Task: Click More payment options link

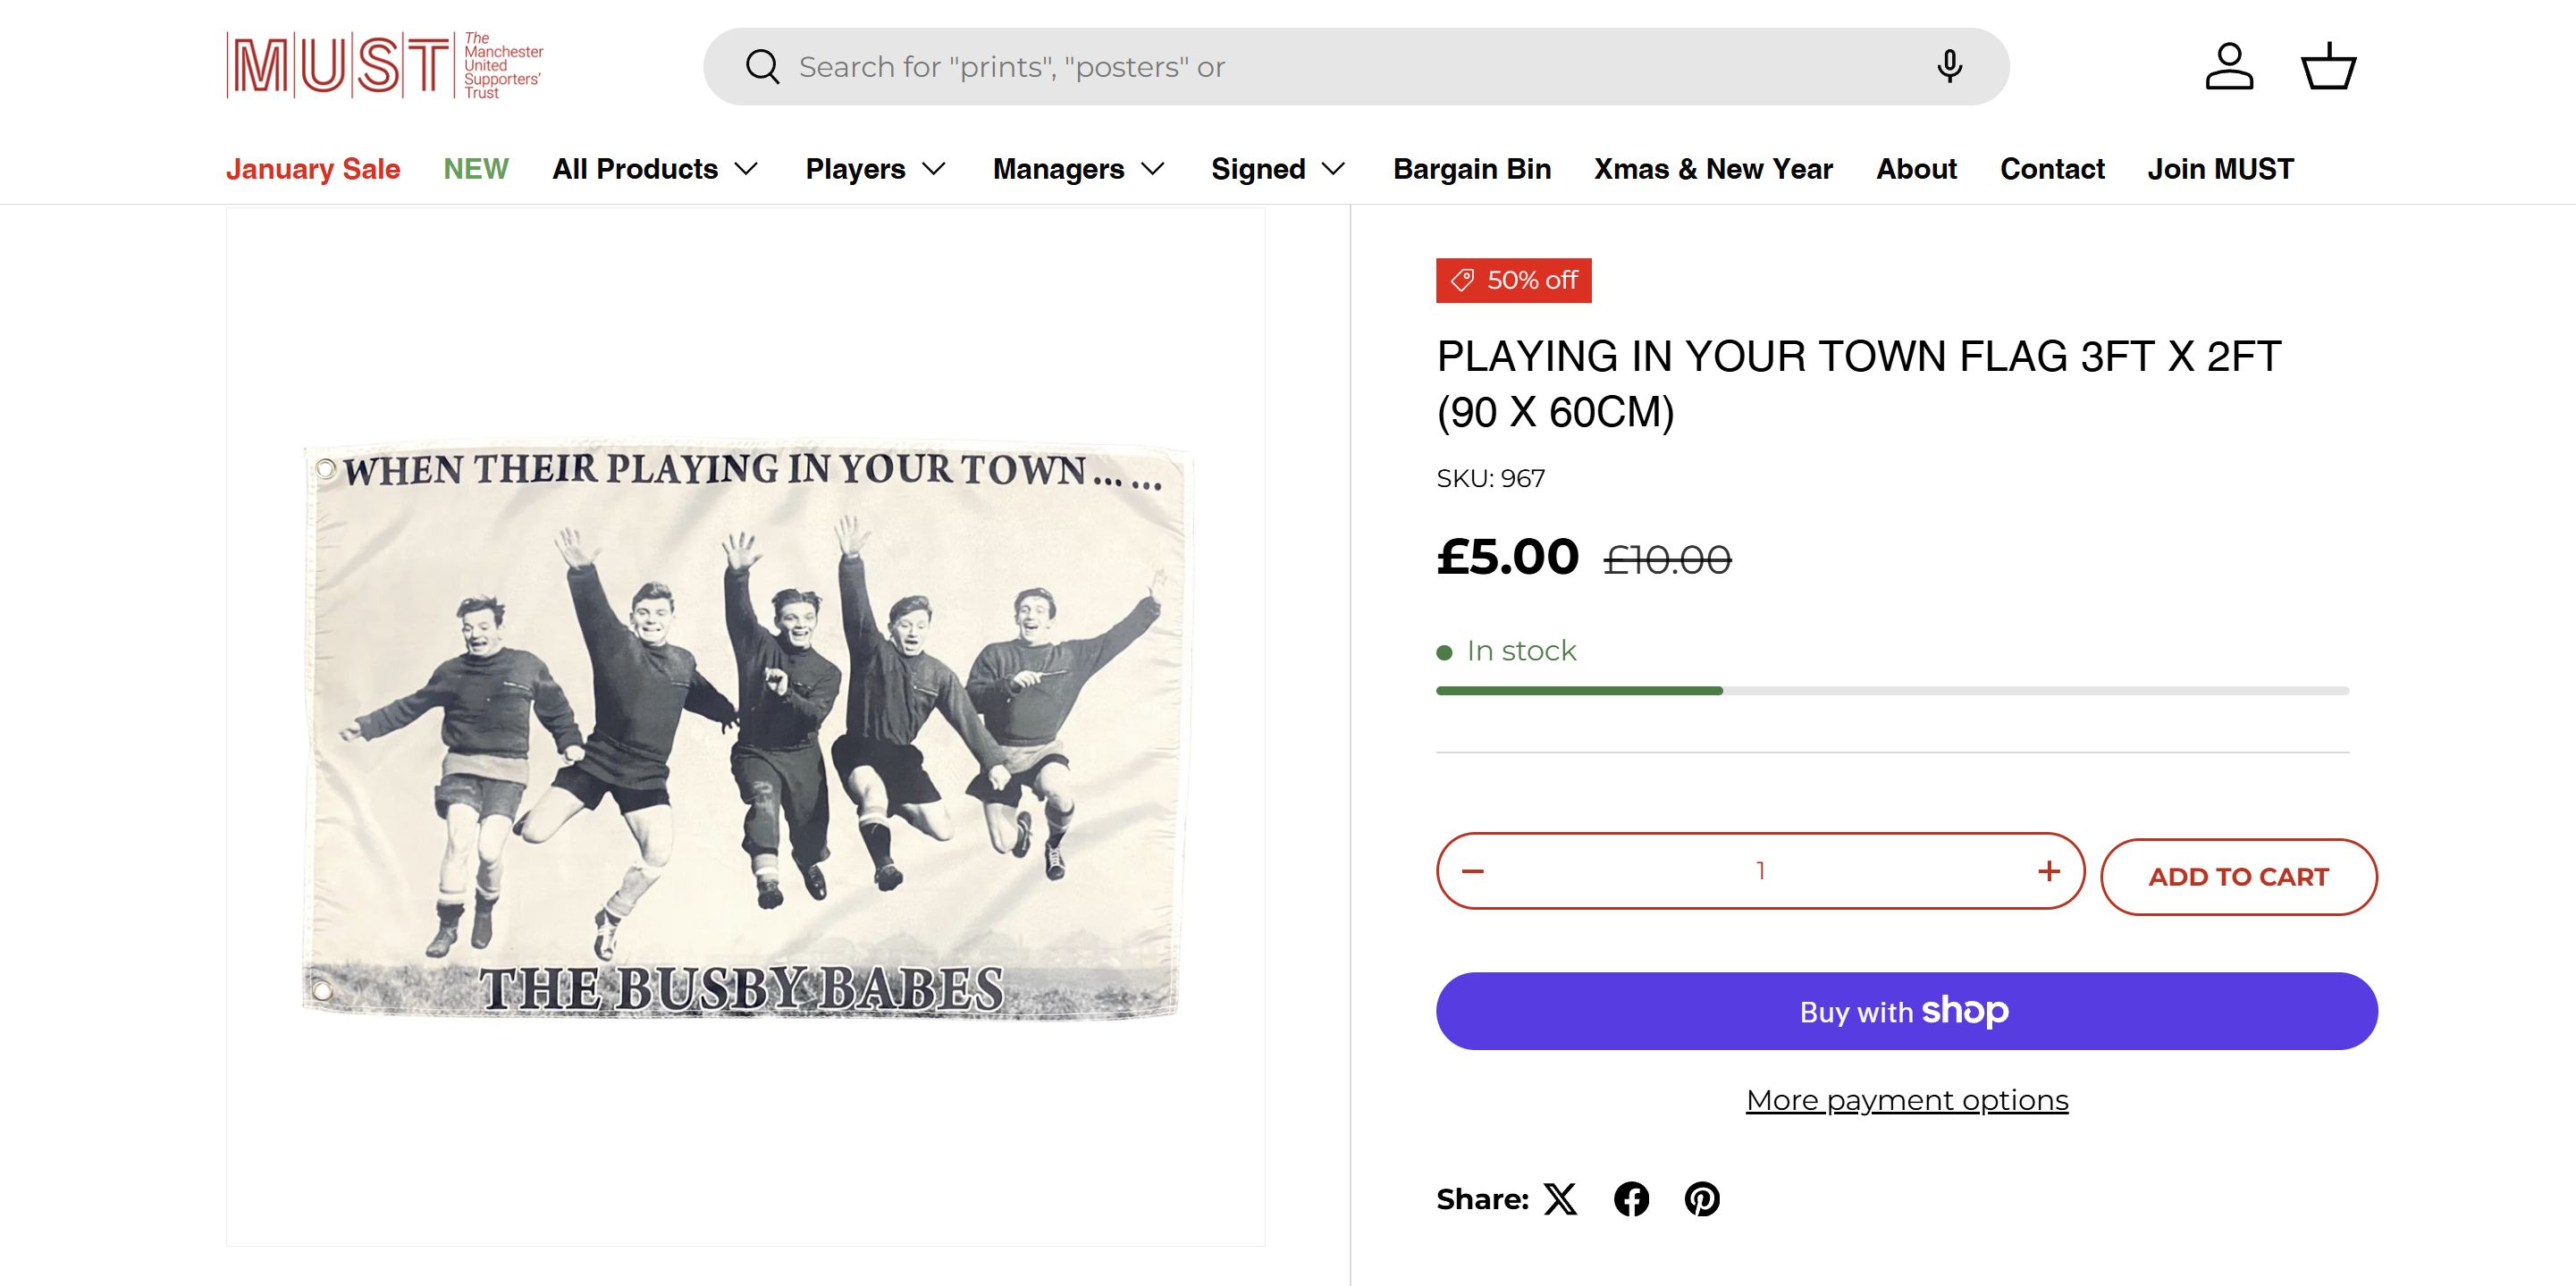Action: (1907, 1100)
